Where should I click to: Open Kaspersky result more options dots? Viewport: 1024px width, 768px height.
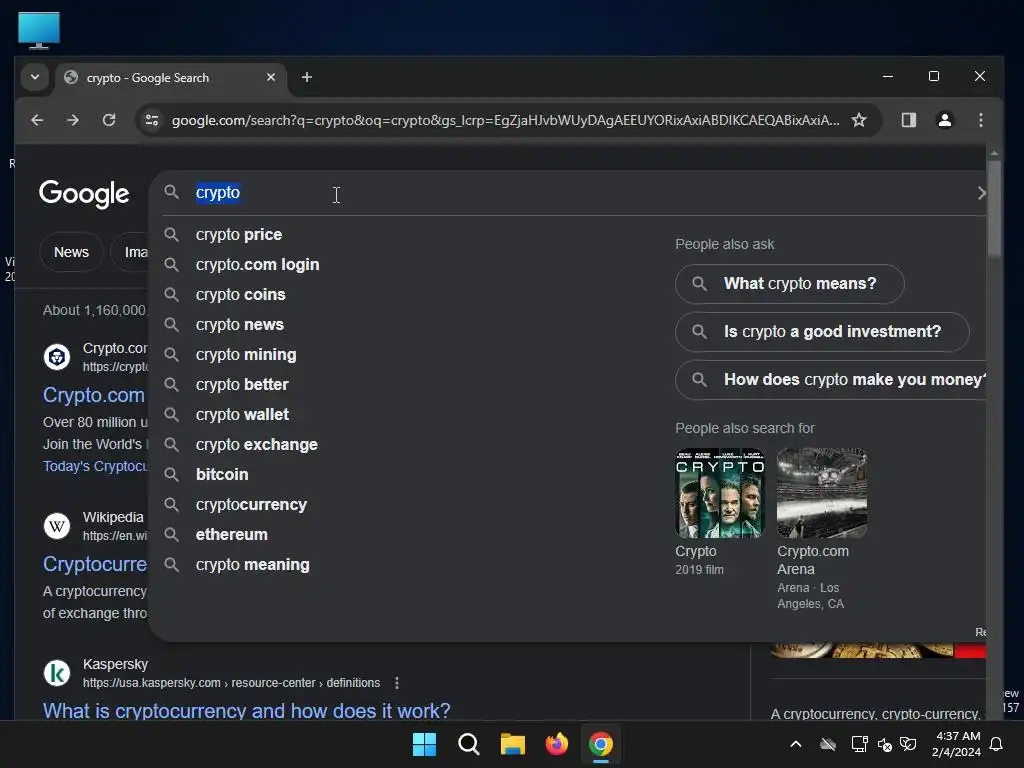pyautogui.click(x=396, y=683)
